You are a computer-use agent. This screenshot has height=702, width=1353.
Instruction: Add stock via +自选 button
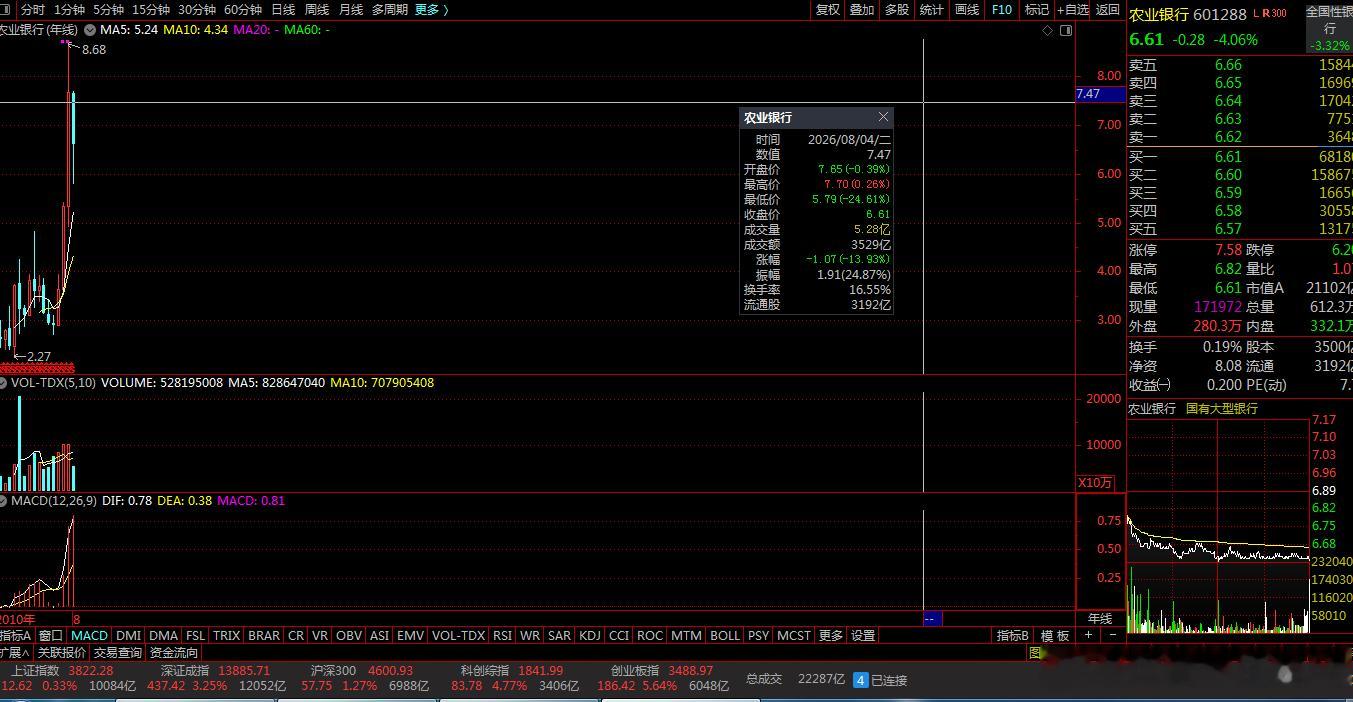[1073, 9]
